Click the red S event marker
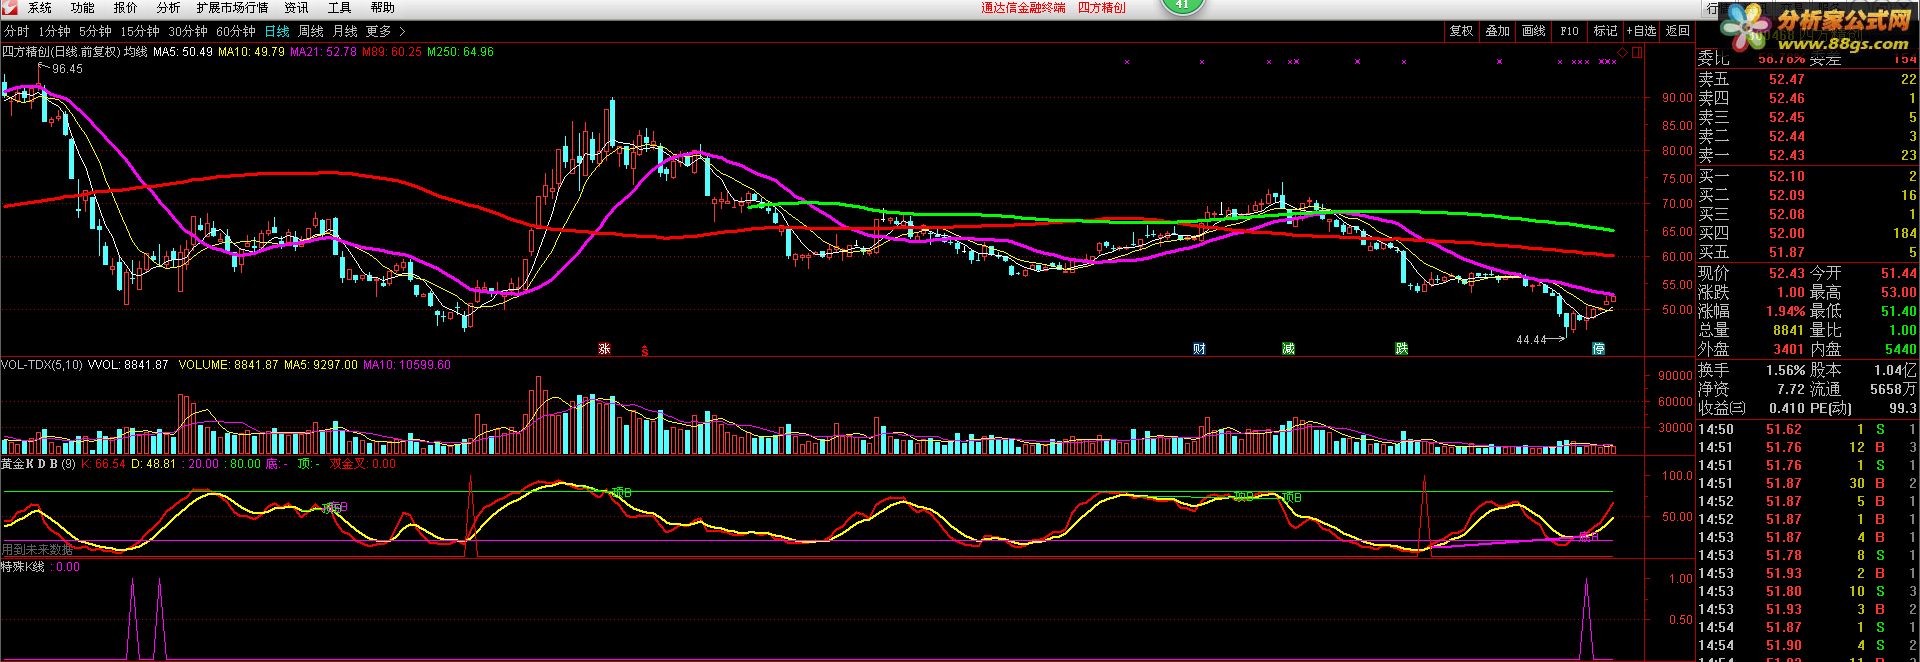Image resolution: width=1920 pixels, height=662 pixels. tap(645, 351)
